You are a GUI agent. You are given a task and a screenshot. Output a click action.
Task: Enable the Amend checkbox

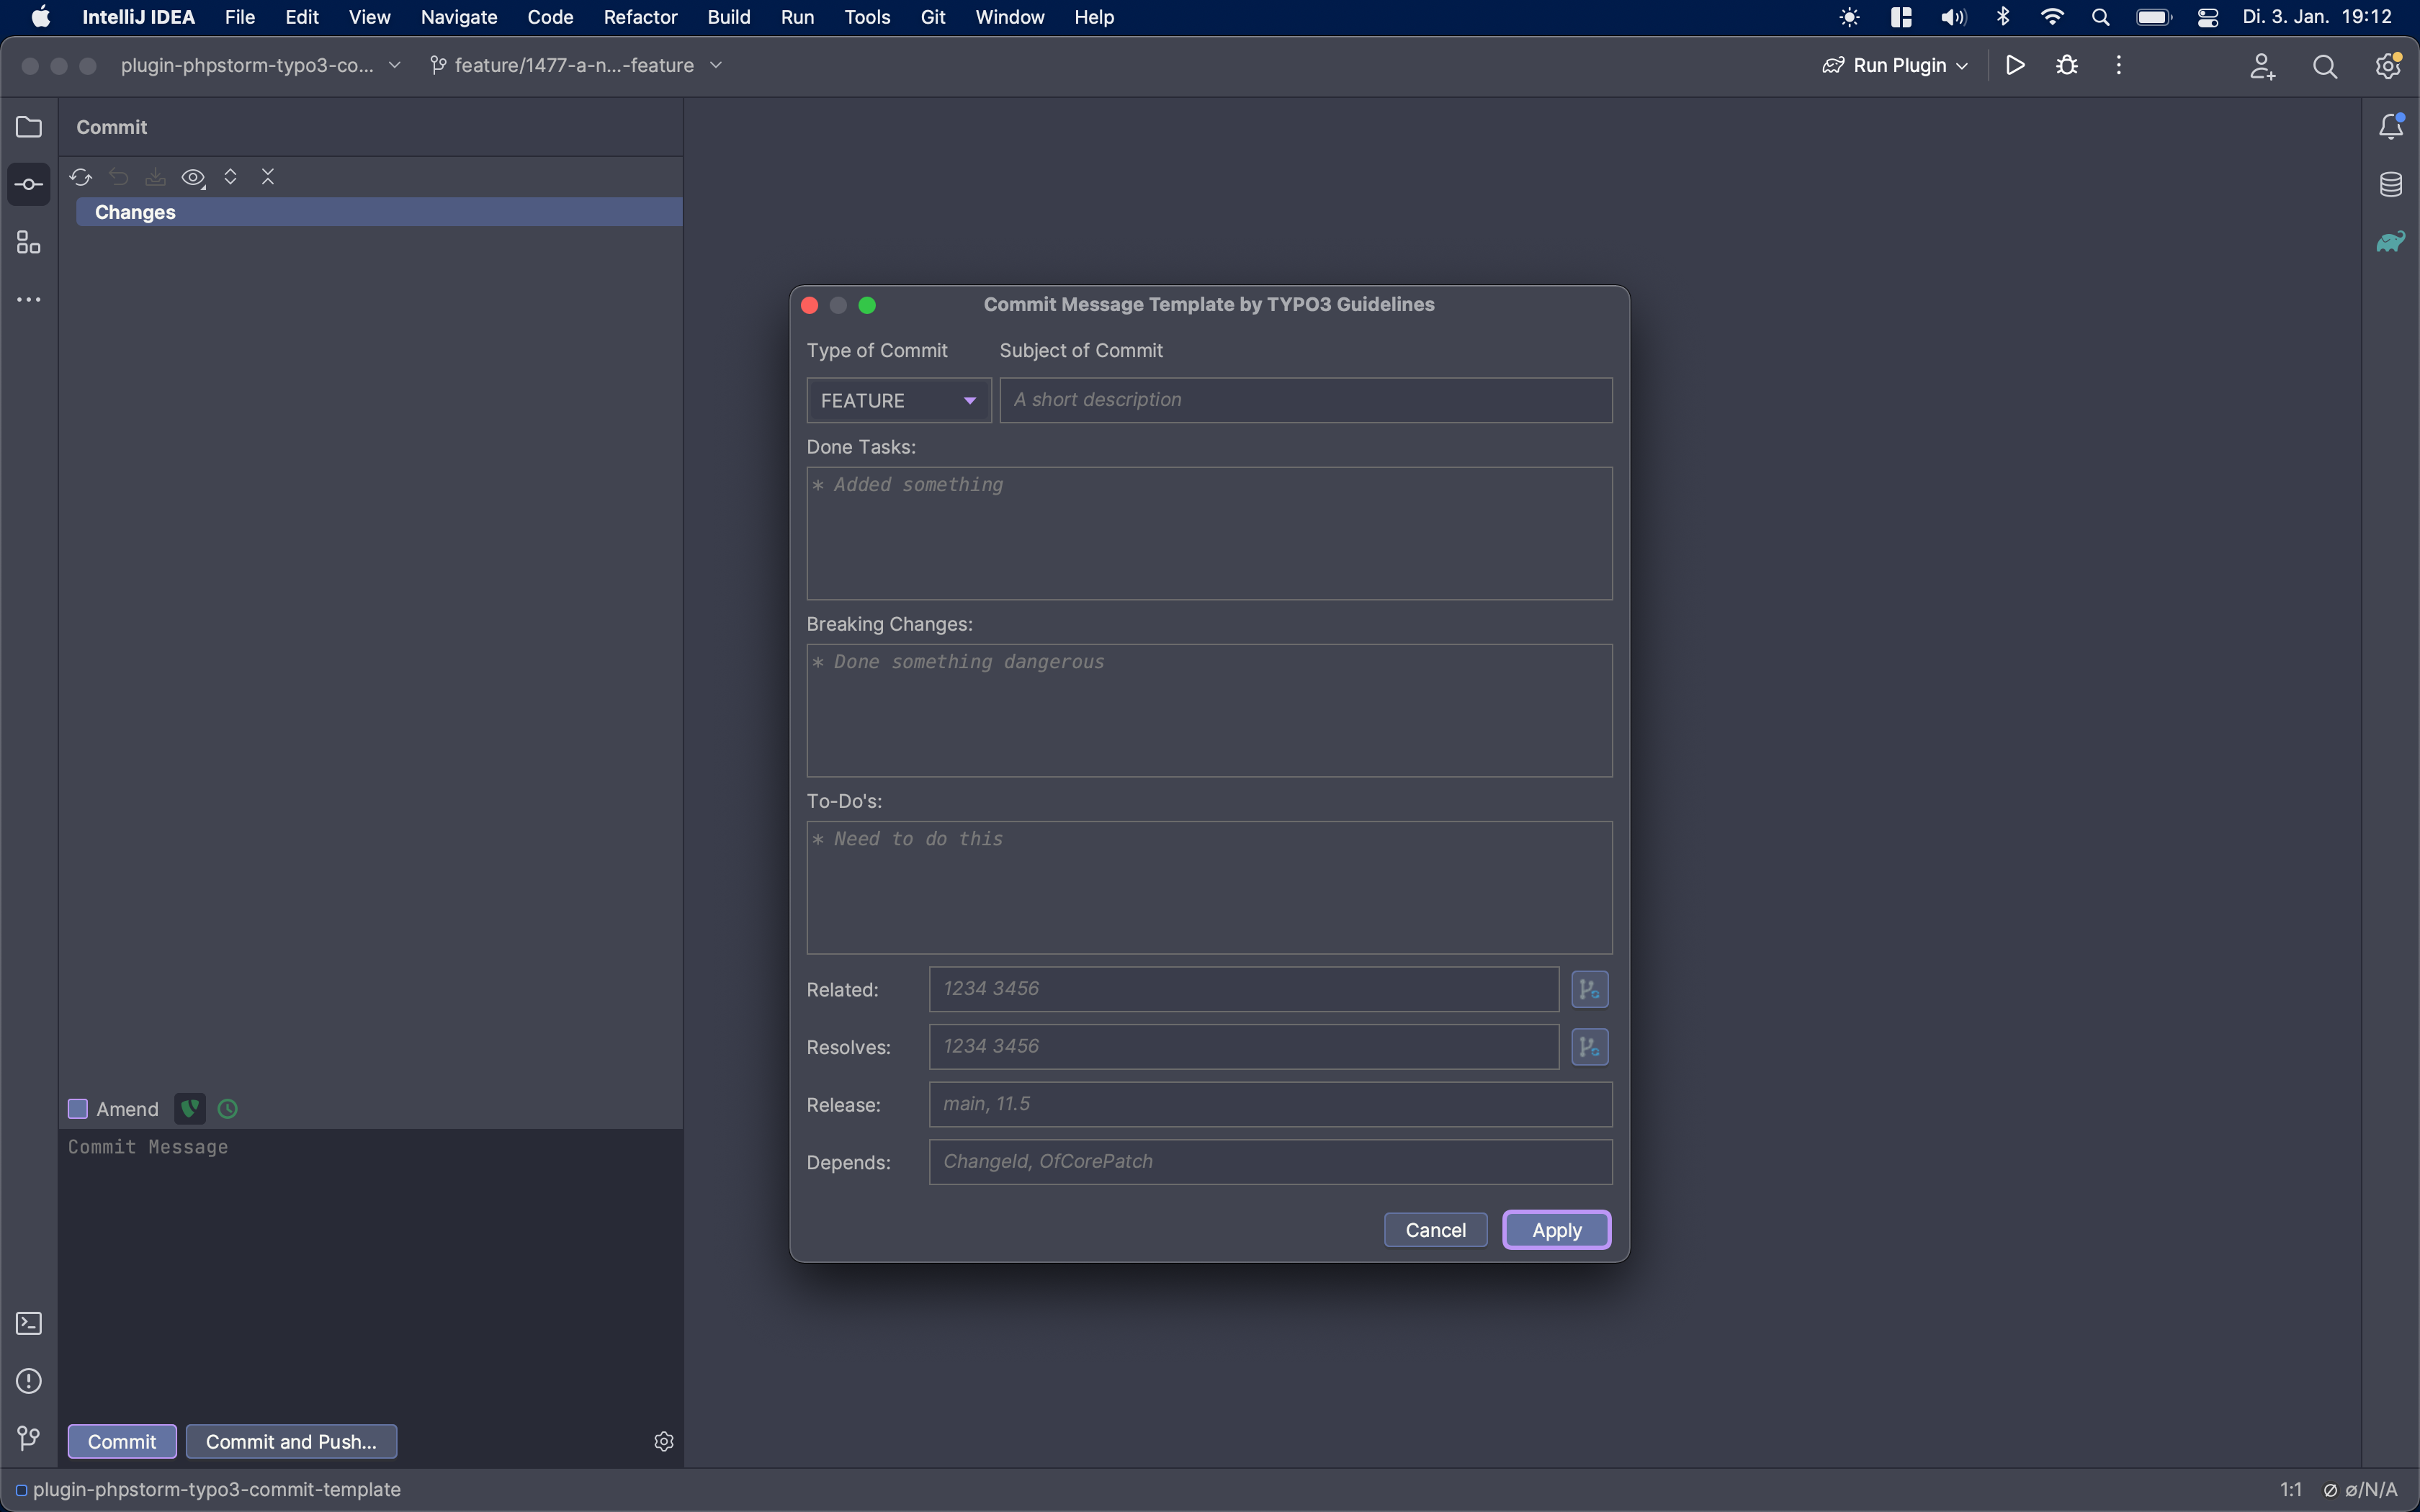point(77,1108)
